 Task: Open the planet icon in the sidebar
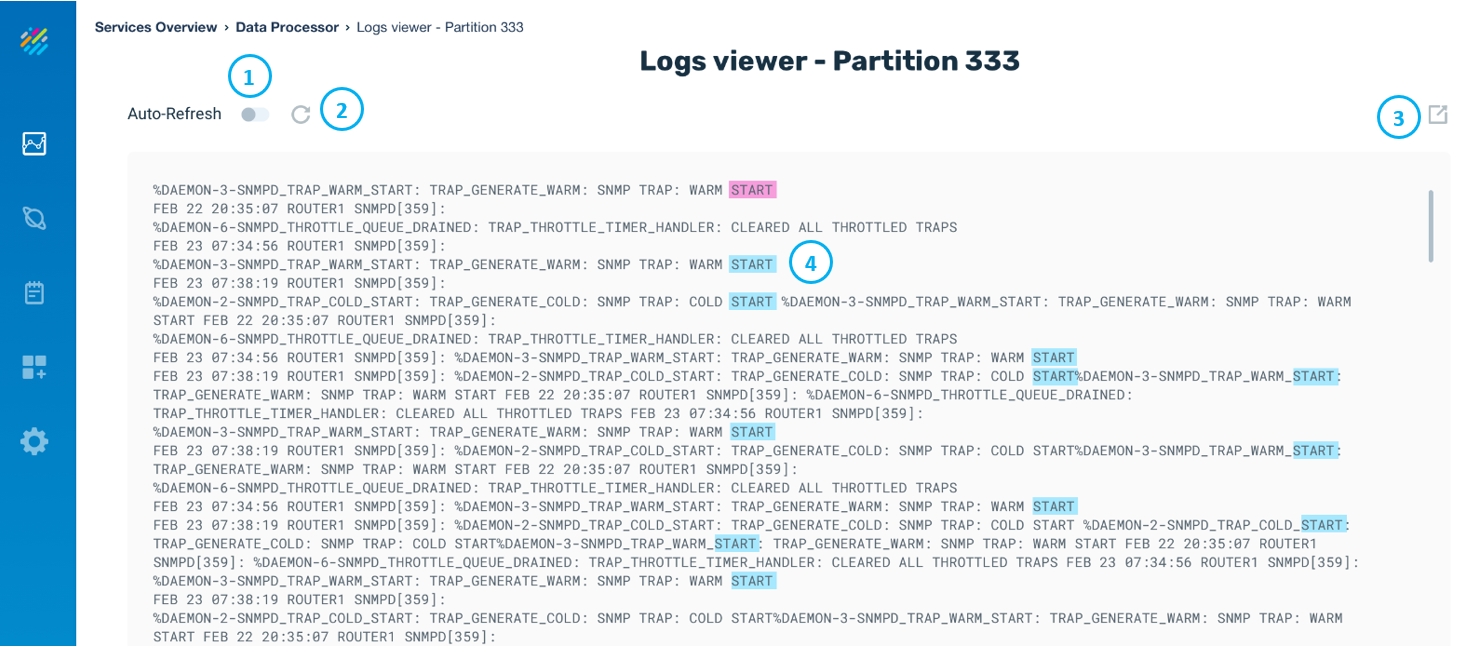34,219
